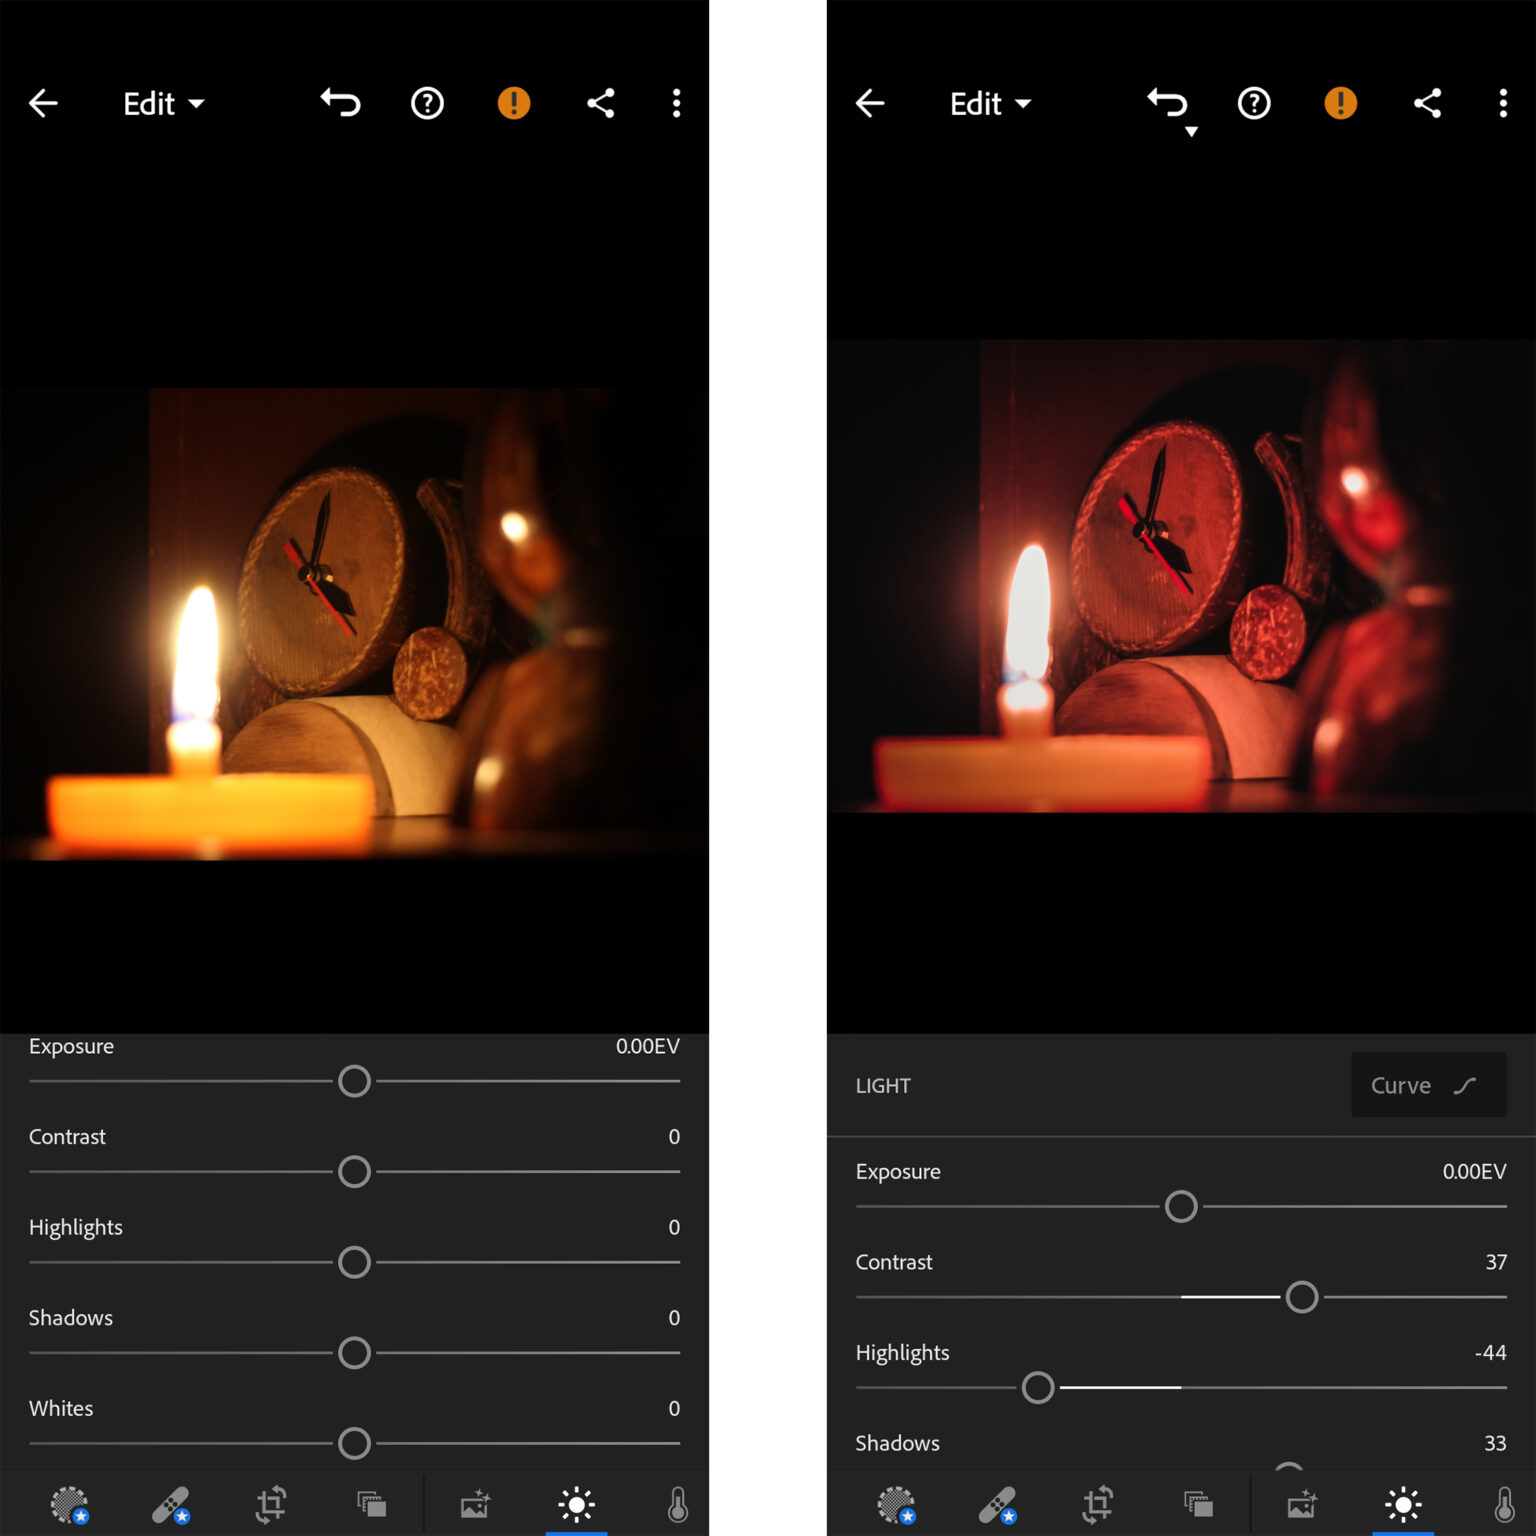Open the Curve button in the Light panel
Image resolution: width=1536 pixels, height=1536 pixels.
pyautogui.click(x=1427, y=1085)
